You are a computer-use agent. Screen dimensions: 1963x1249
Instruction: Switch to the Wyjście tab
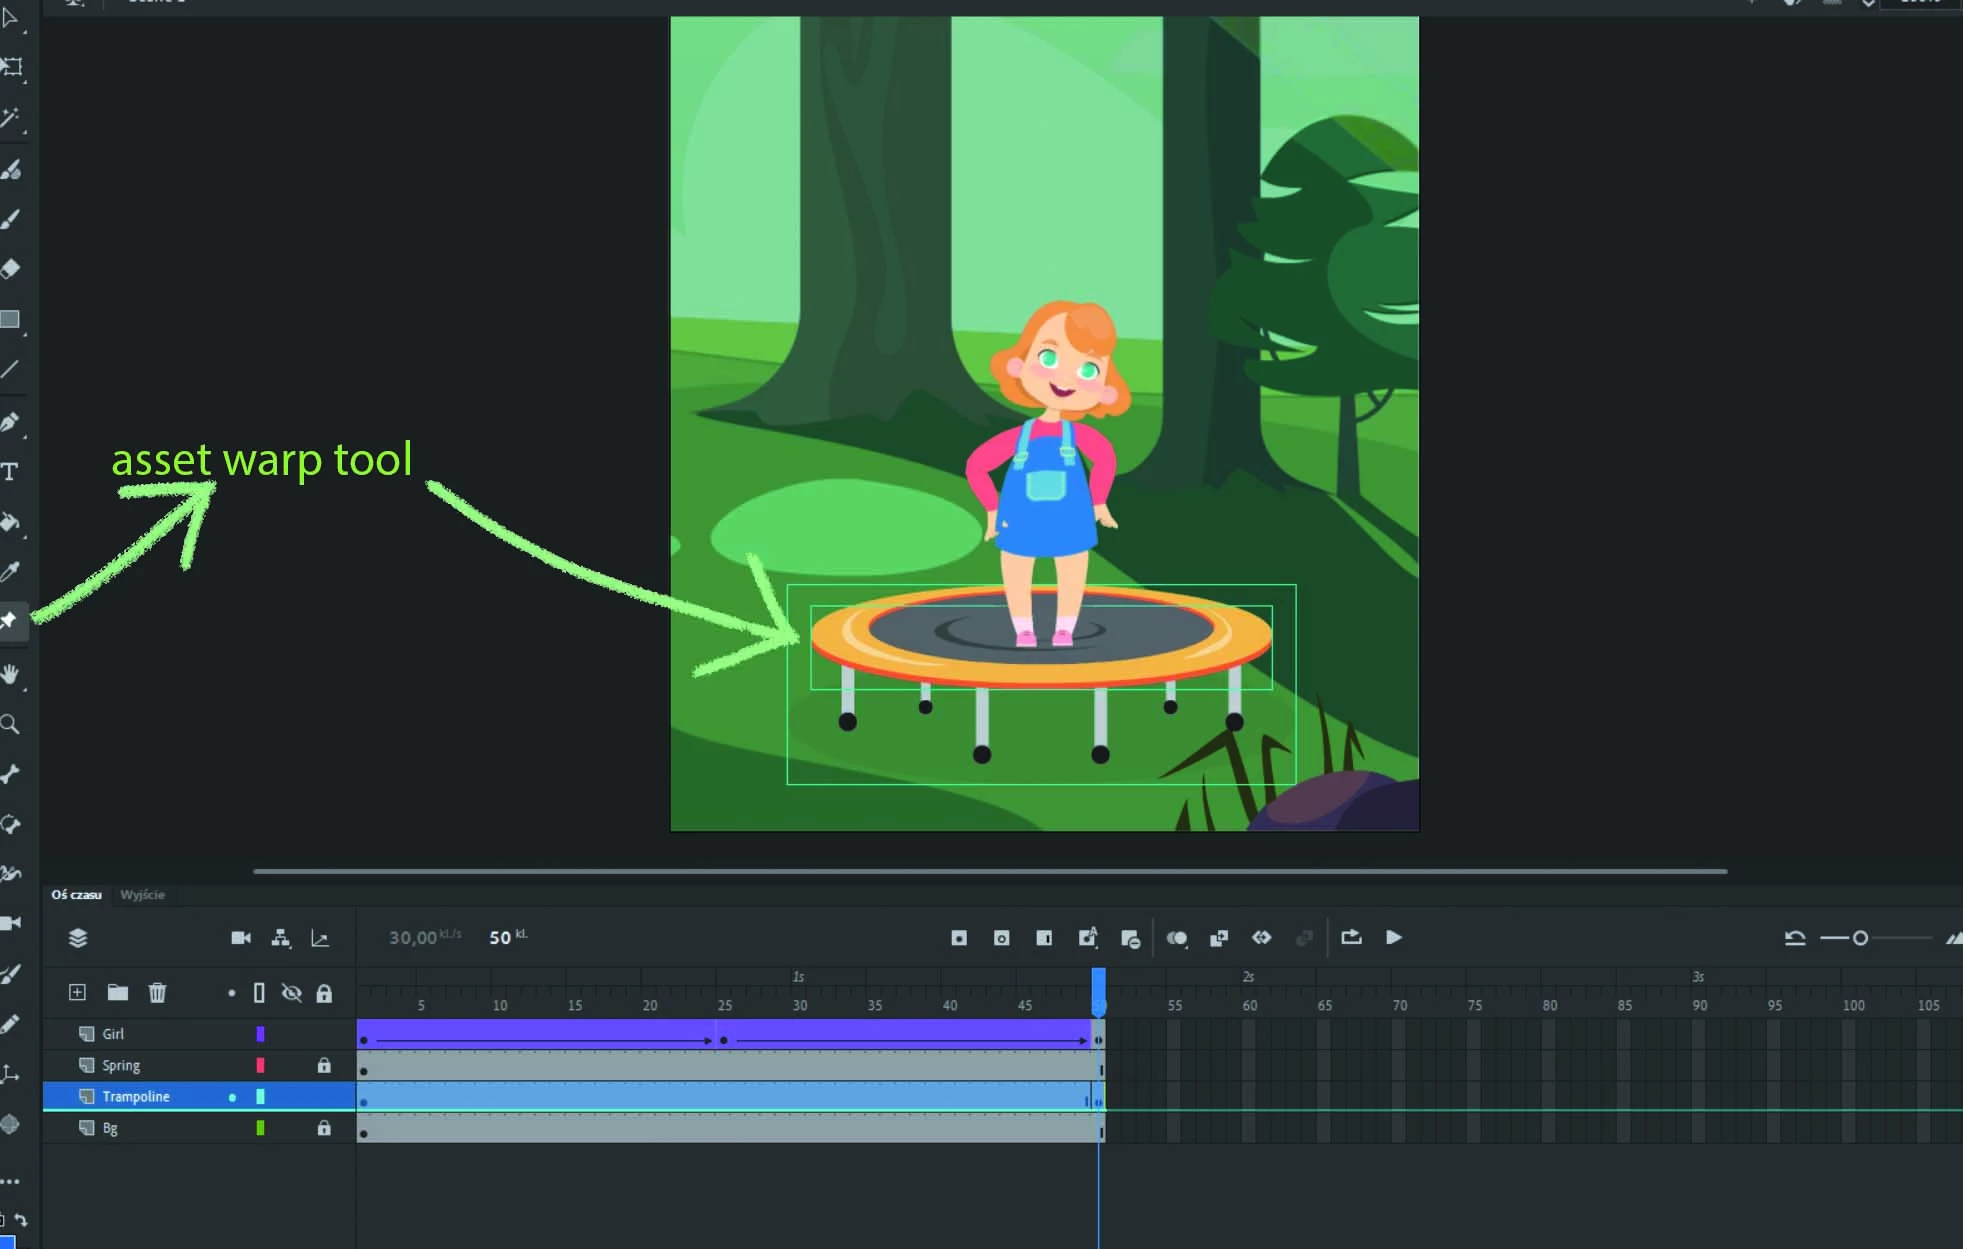142,895
